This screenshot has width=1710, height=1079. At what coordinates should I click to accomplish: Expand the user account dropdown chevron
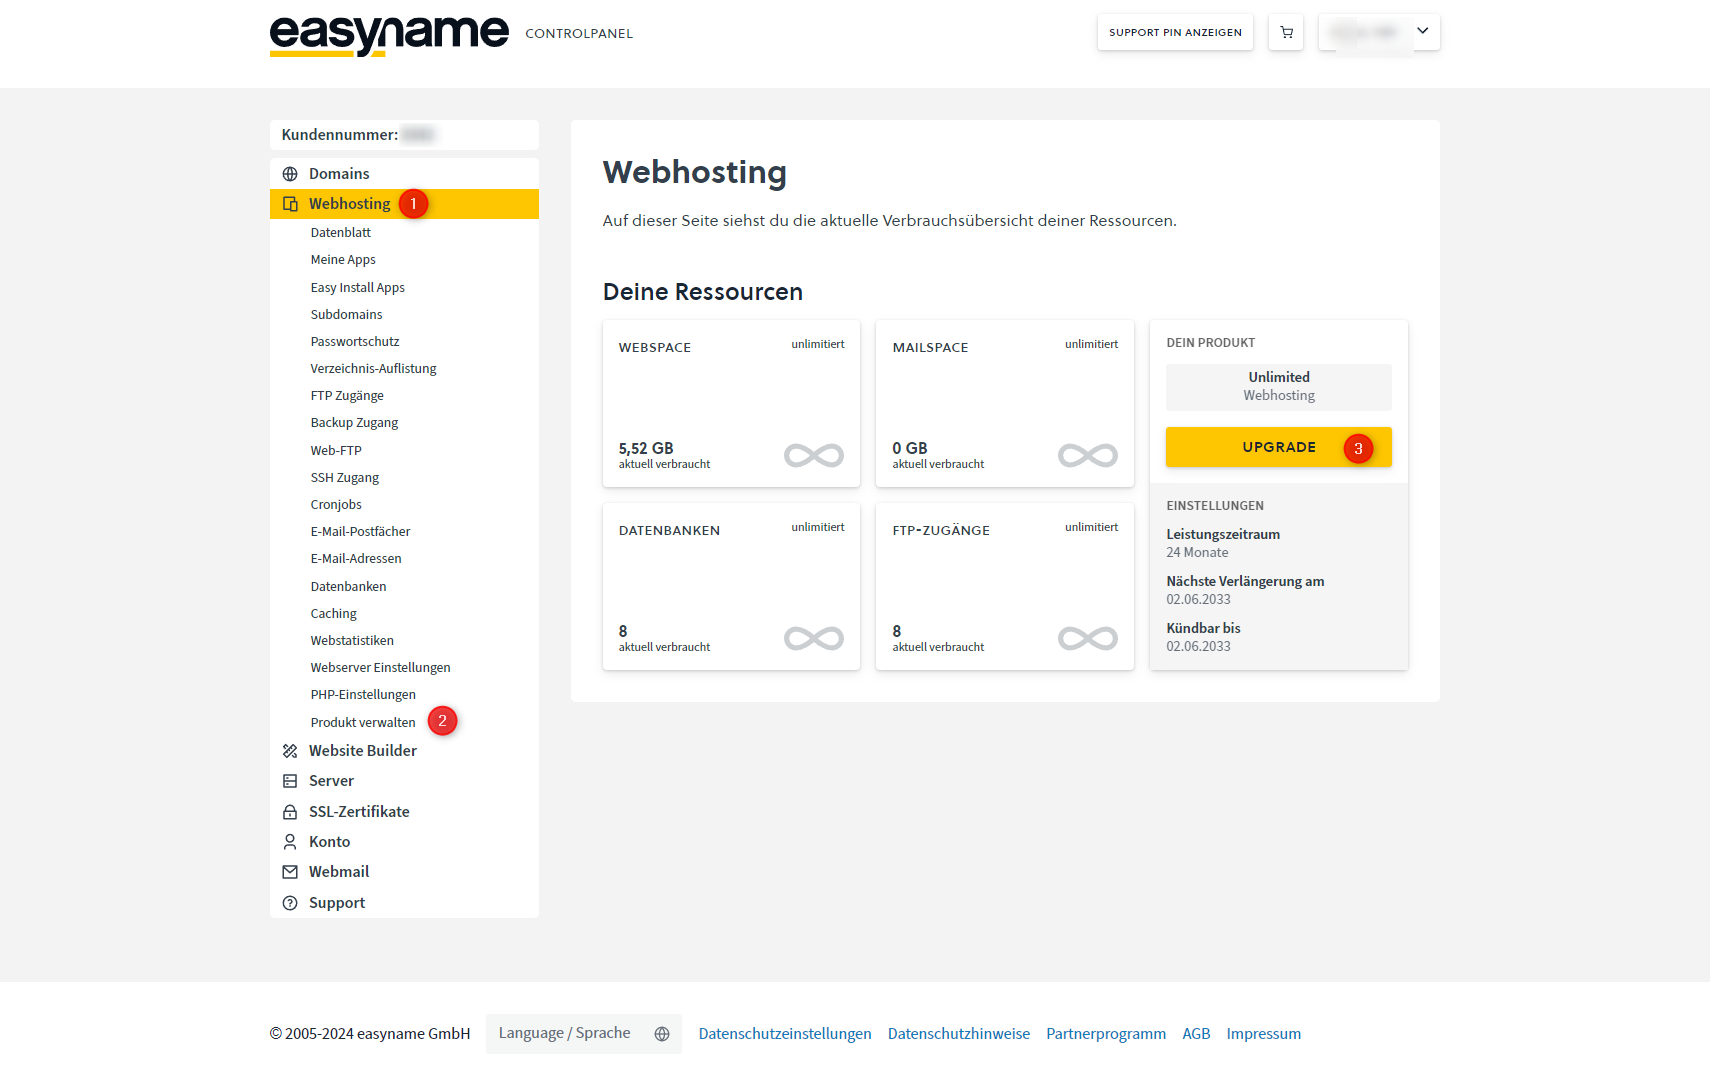coord(1422,31)
